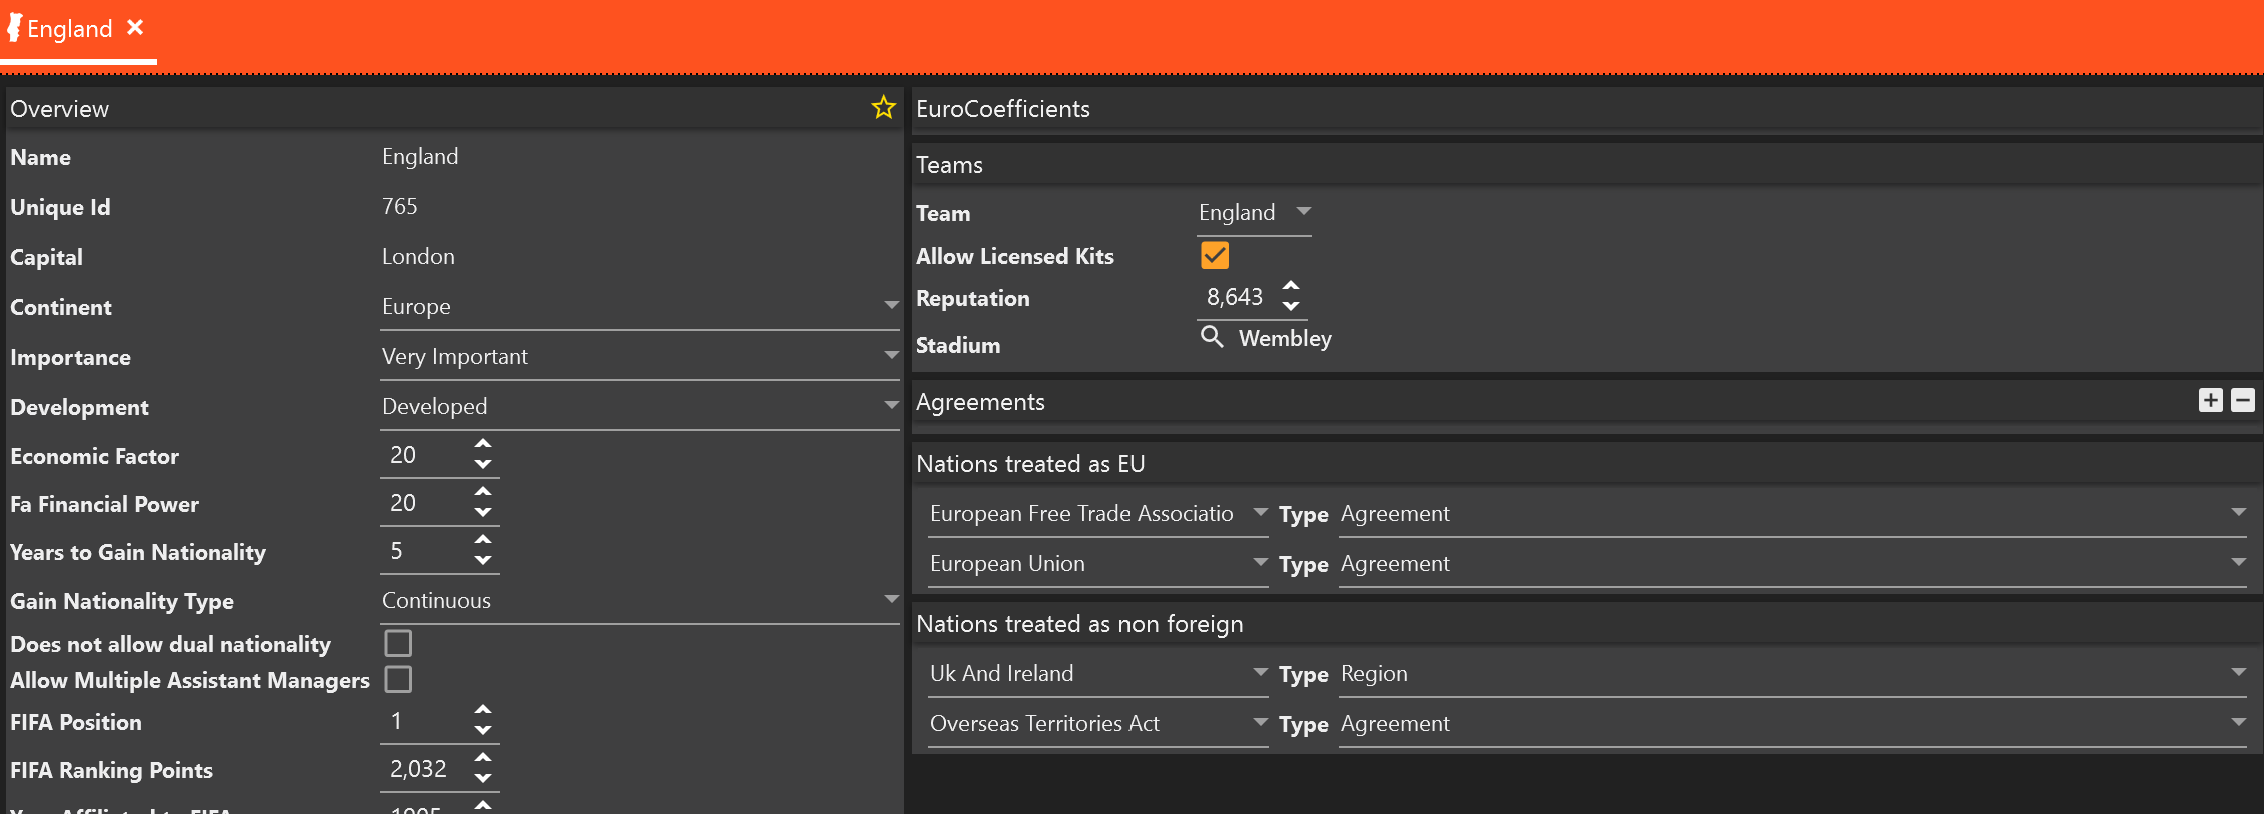
Task: Increase Reputation value
Action: 1291,285
